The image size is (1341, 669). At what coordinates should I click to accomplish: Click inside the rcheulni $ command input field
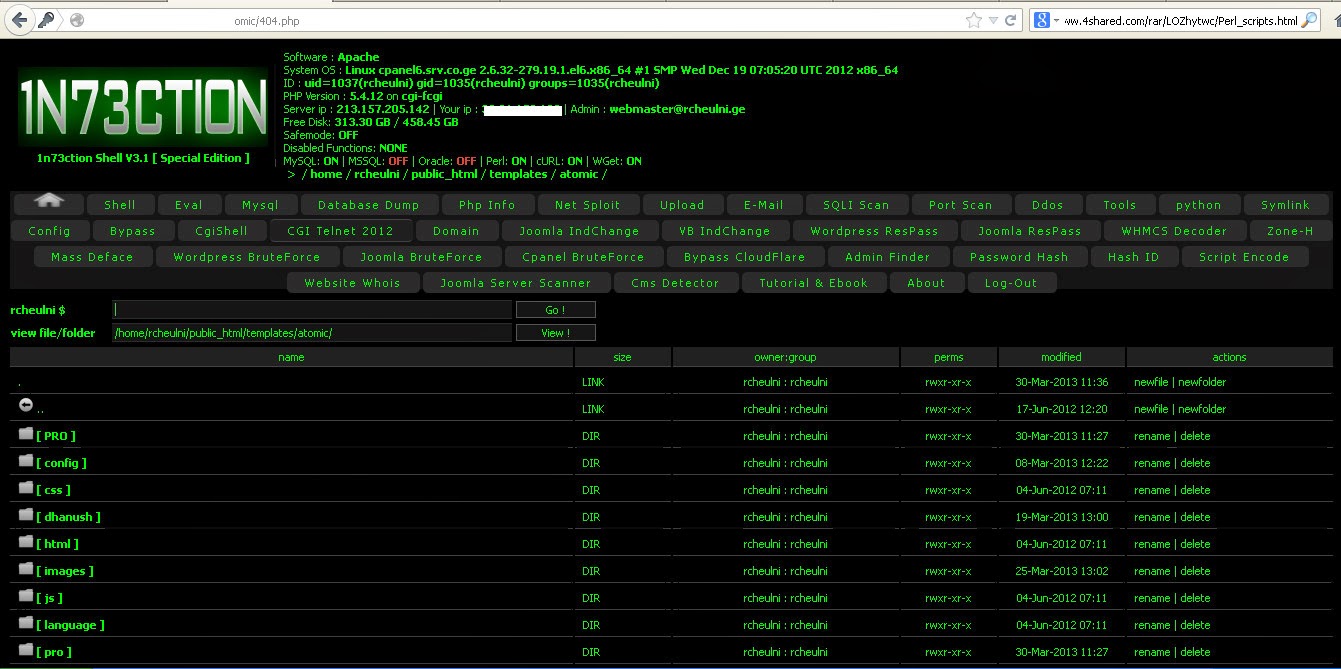click(x=310, y=309)
